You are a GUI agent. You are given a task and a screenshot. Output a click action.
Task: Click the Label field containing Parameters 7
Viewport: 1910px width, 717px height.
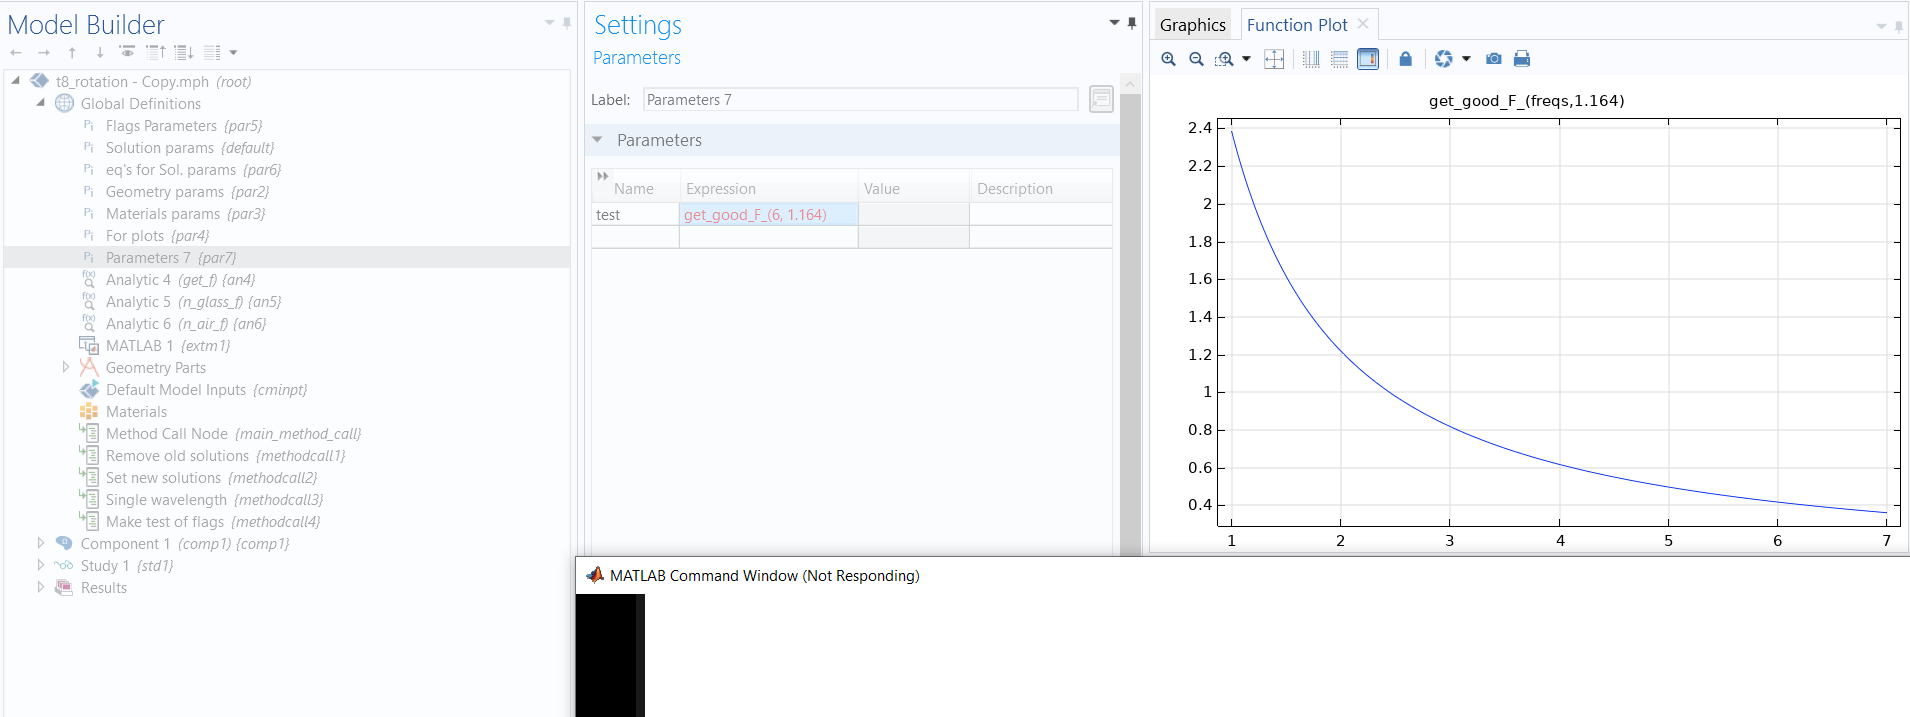[x=859, y=100]
